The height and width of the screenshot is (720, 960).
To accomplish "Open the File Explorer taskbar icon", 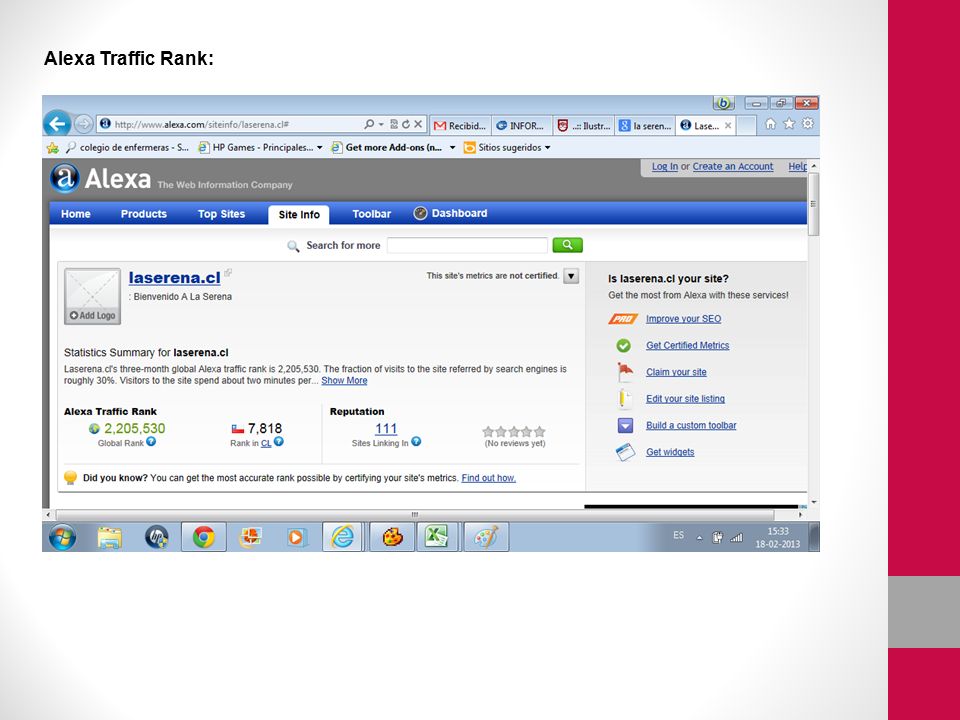I will [110, 538].
